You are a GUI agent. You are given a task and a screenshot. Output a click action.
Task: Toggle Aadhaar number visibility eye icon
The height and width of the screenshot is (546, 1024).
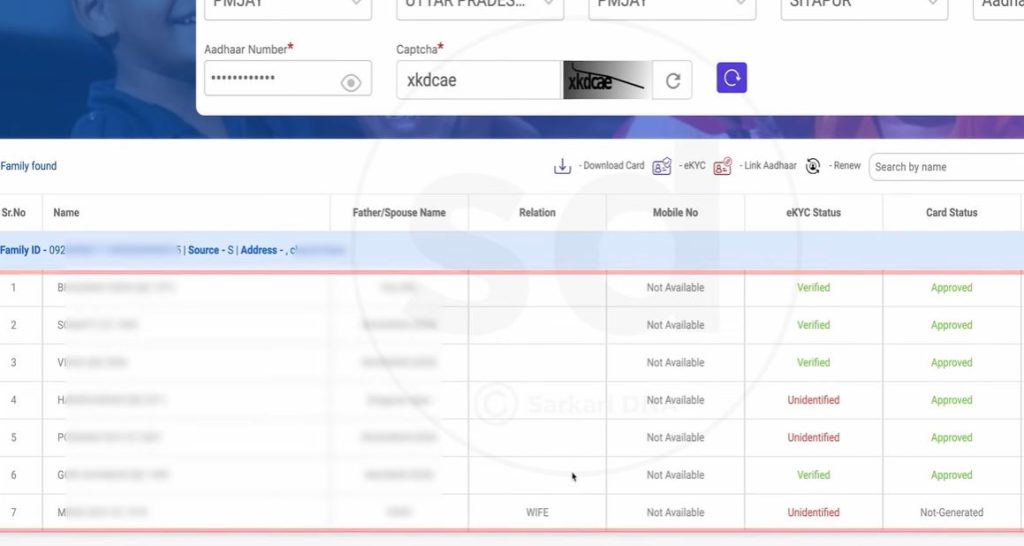click(x=350, y=83)
